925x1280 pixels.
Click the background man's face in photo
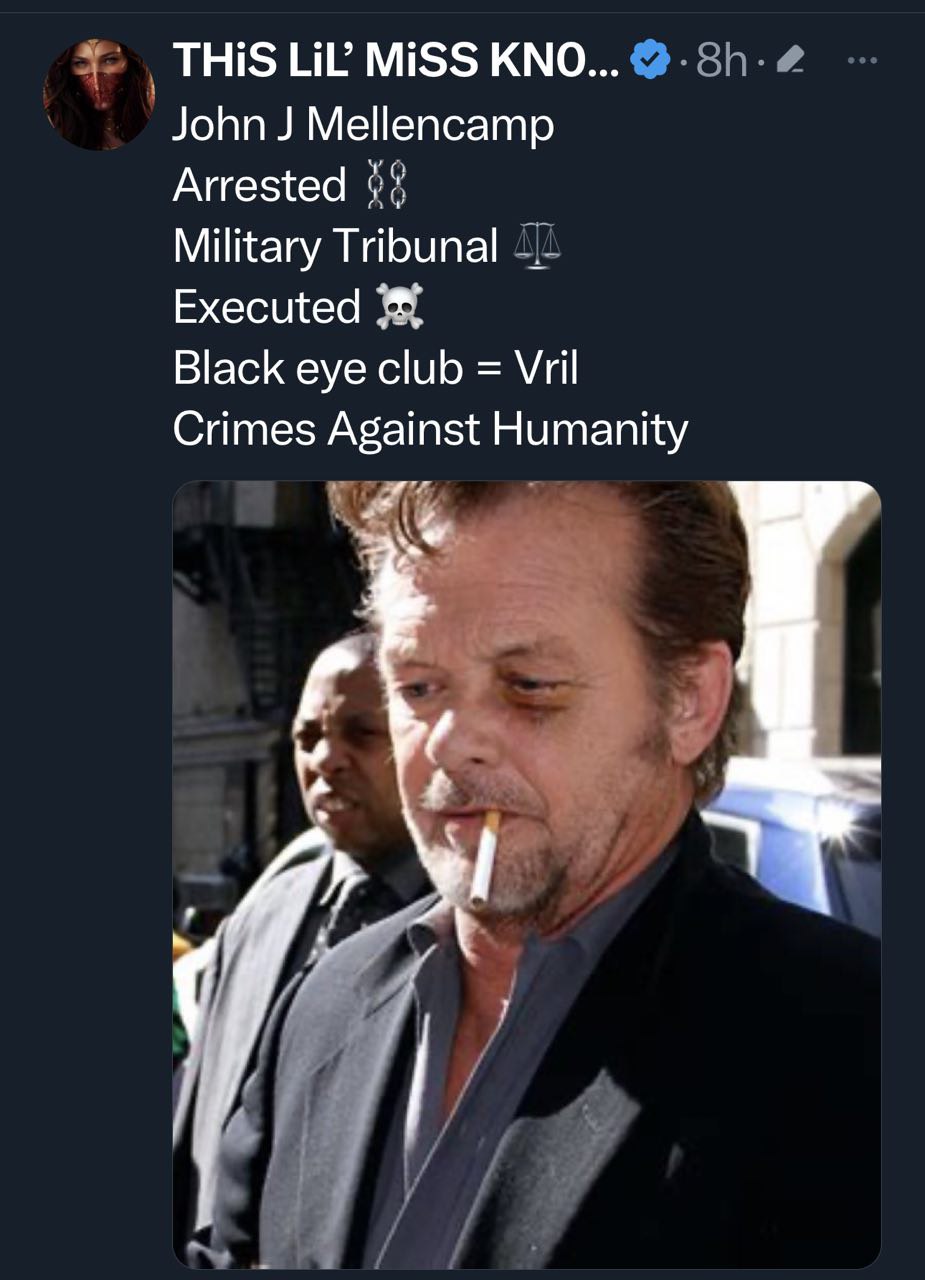click(339, 745)
